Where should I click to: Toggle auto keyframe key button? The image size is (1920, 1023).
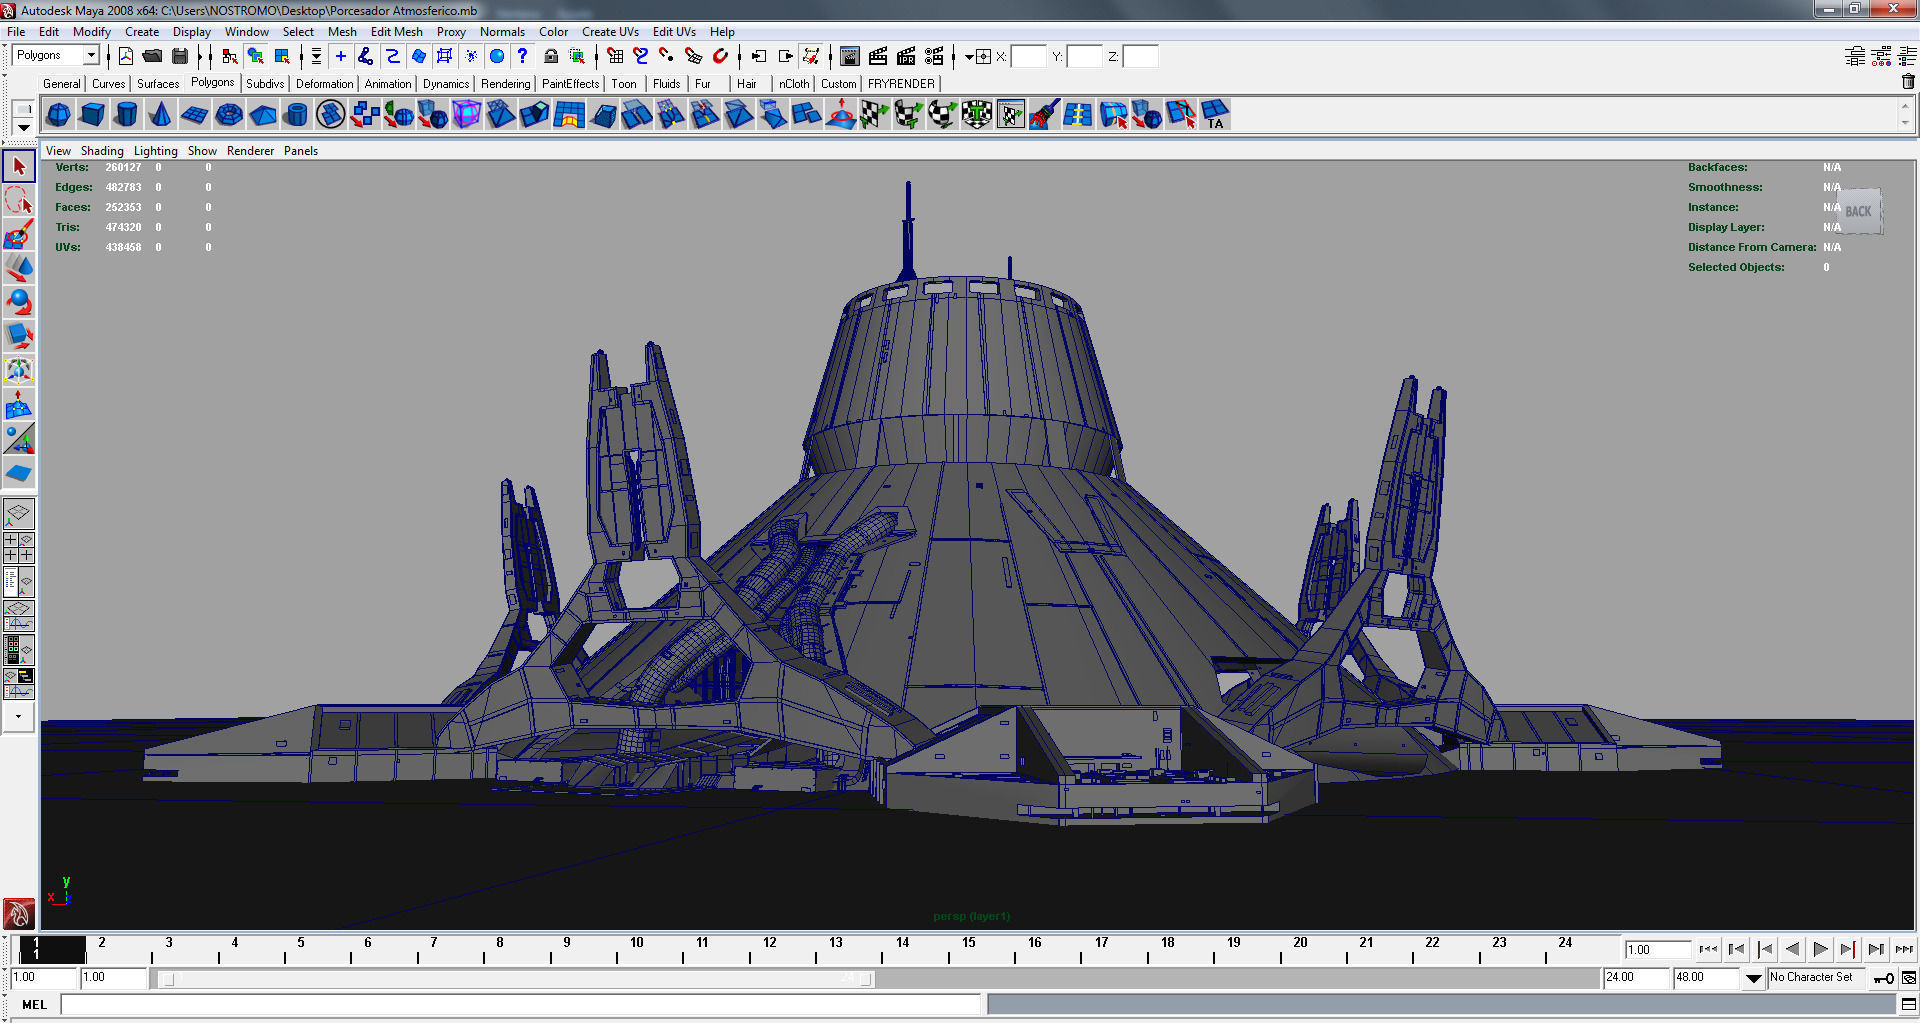pos(1883,978)
